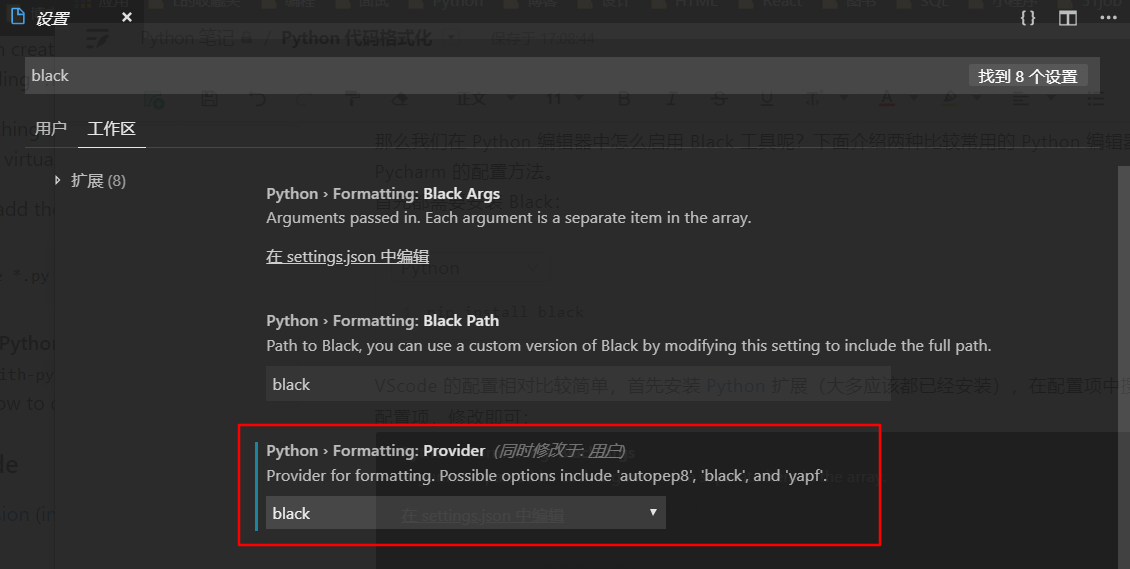Close the 设置 editor tab
1130x569 pixels.
point(127,17)
